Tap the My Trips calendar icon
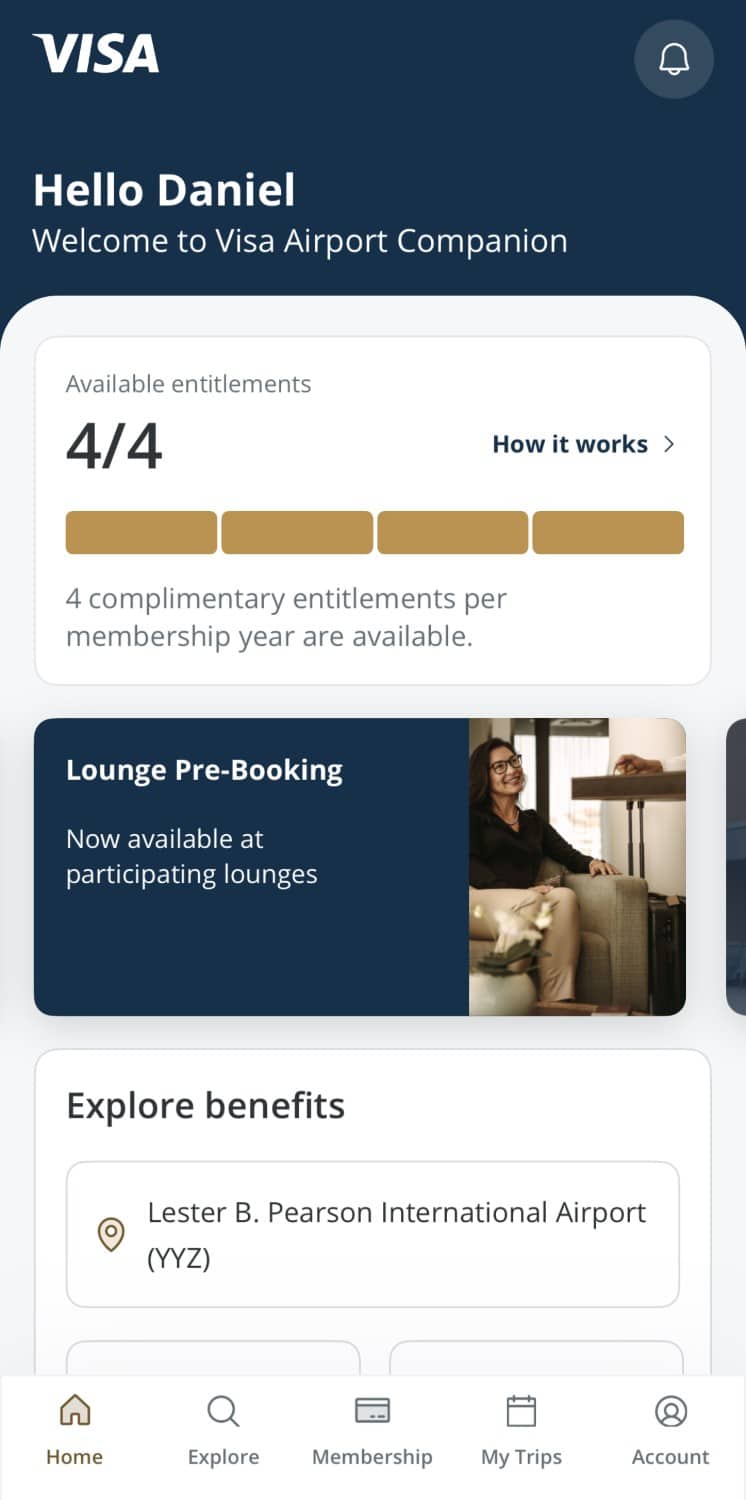The image size is (746, 1500). (521, 1411)
